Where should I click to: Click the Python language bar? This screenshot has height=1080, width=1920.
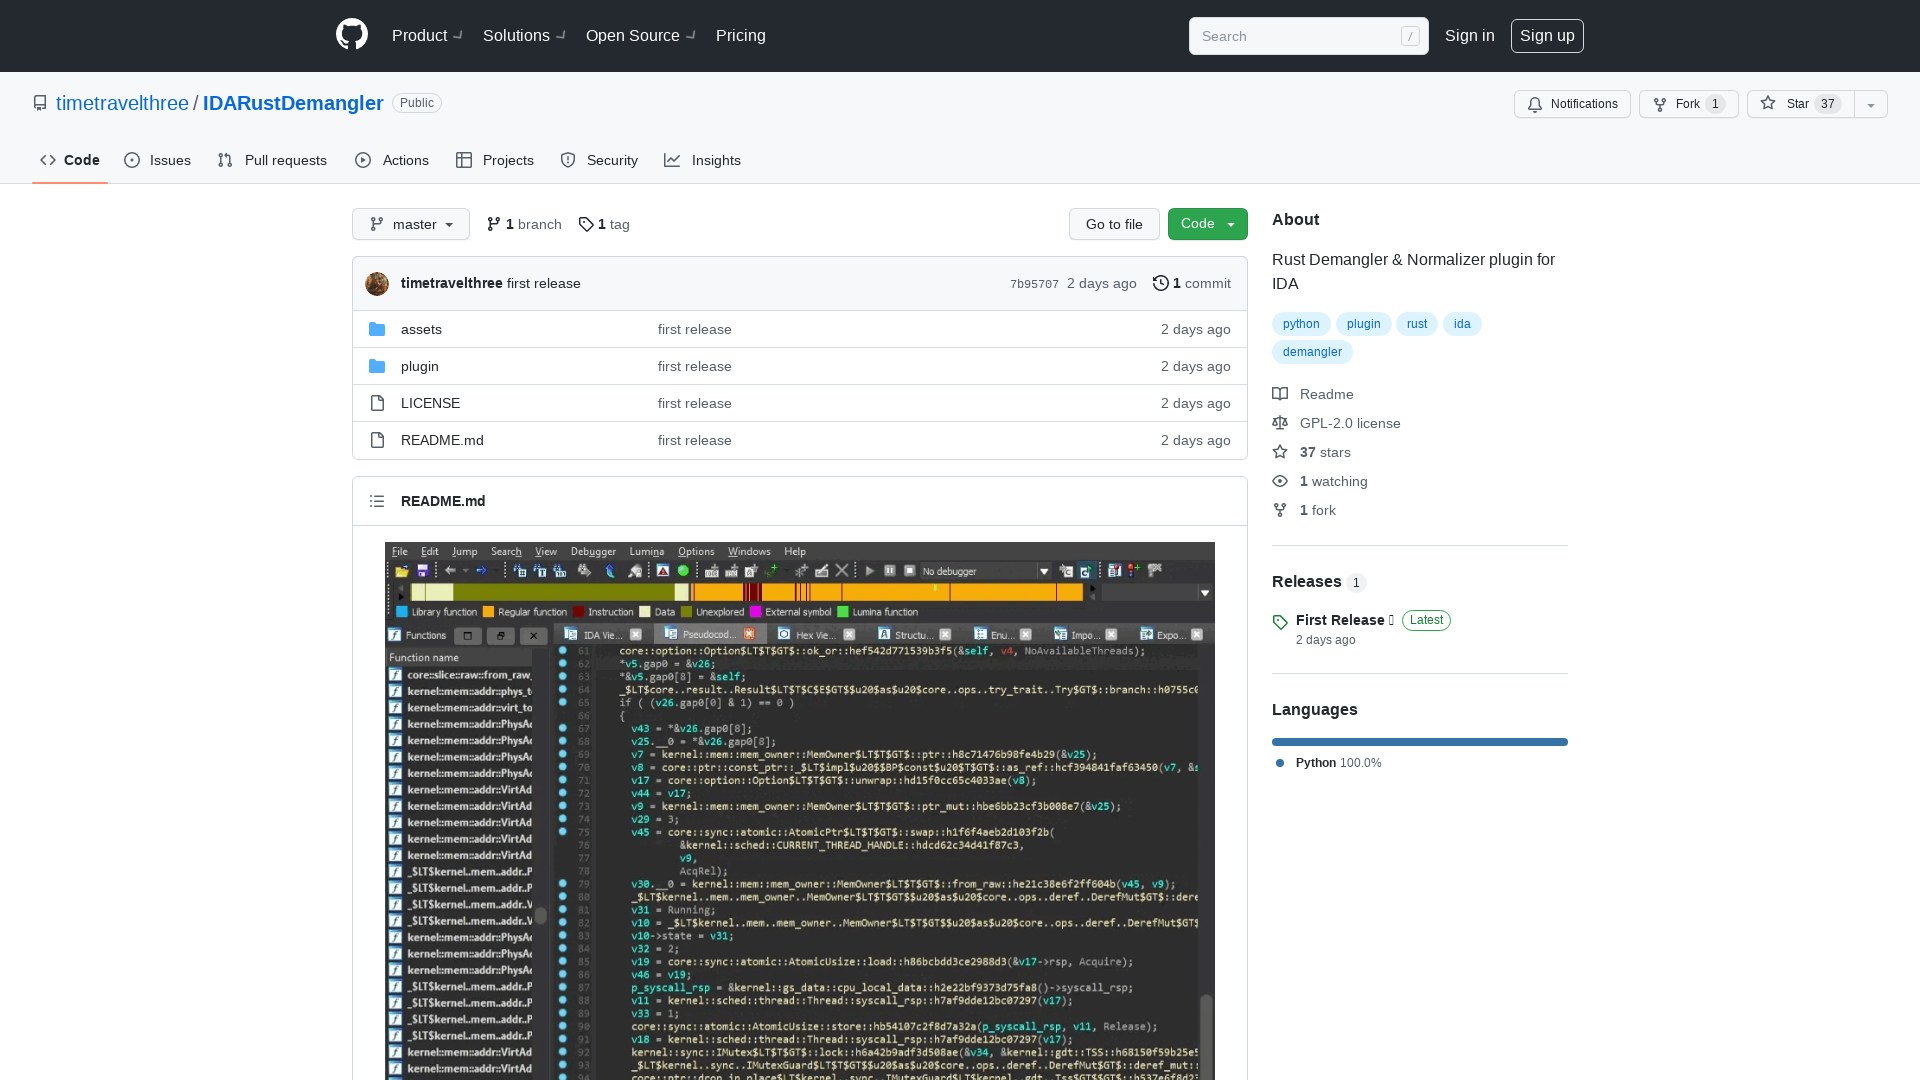pyautogui.click(x=1420, y=742)
